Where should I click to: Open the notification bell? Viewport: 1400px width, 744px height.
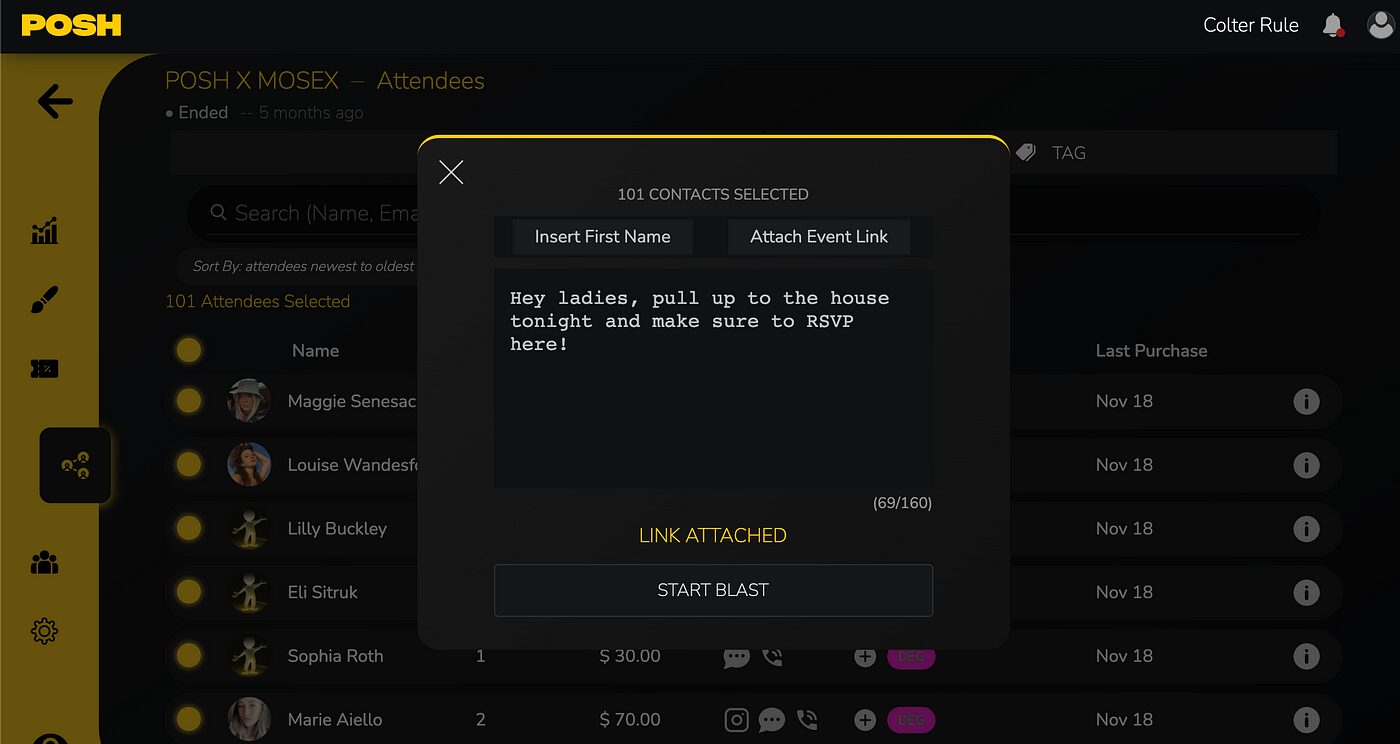[1333, 25]
